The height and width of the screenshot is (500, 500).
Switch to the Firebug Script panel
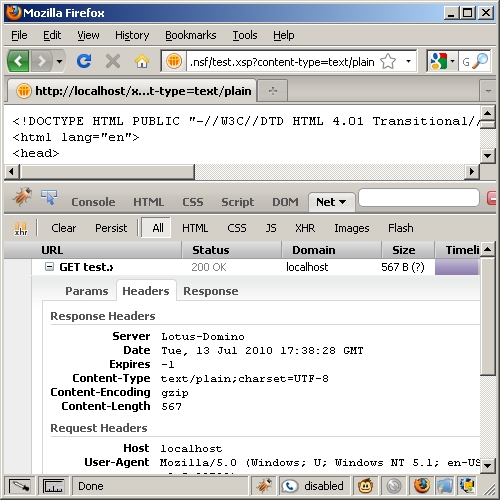click(x=238, y=202)
